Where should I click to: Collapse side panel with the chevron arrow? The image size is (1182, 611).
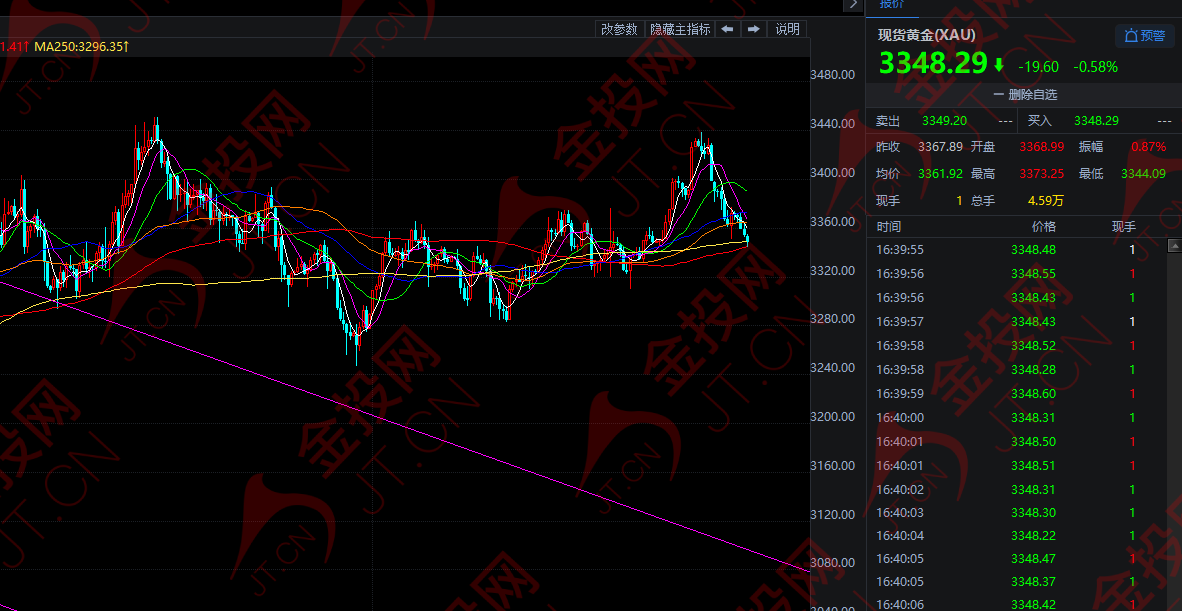853,5
